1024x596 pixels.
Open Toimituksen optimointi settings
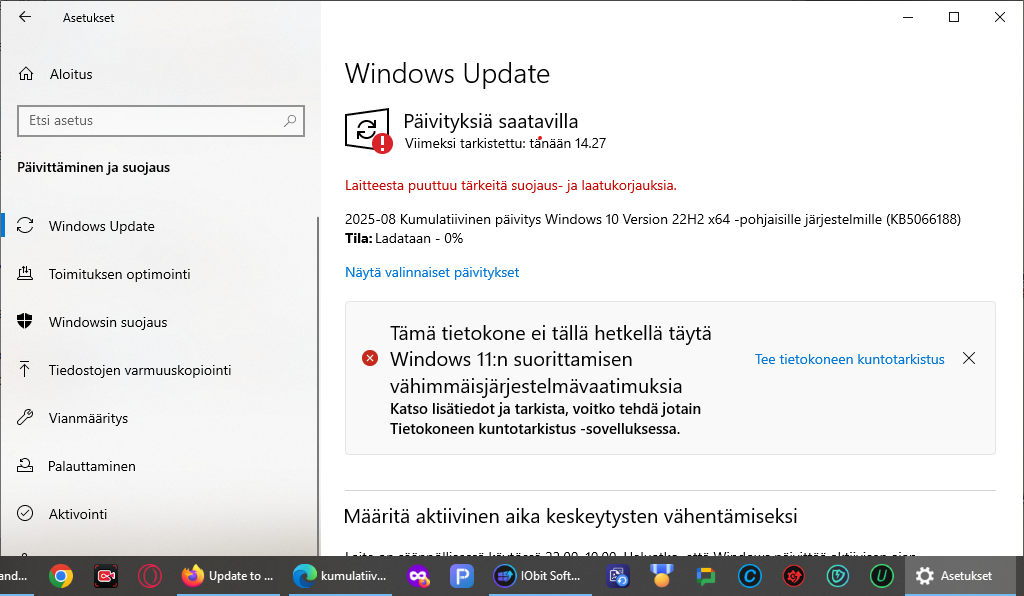click(x=120, y=274)
